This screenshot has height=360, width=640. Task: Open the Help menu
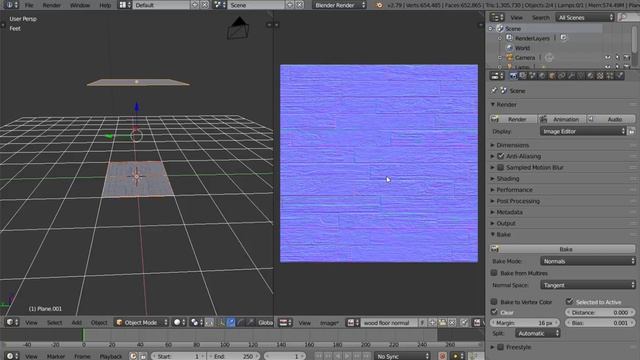point(105,5)
